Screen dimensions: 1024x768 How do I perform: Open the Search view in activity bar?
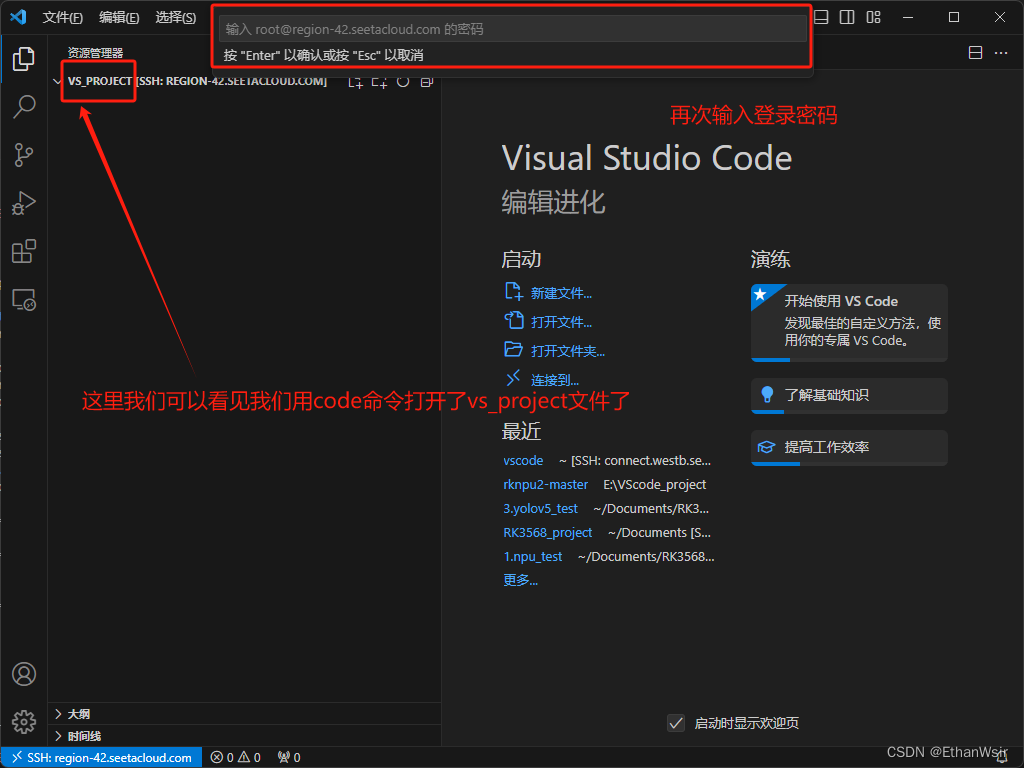(x=24, y=106)
